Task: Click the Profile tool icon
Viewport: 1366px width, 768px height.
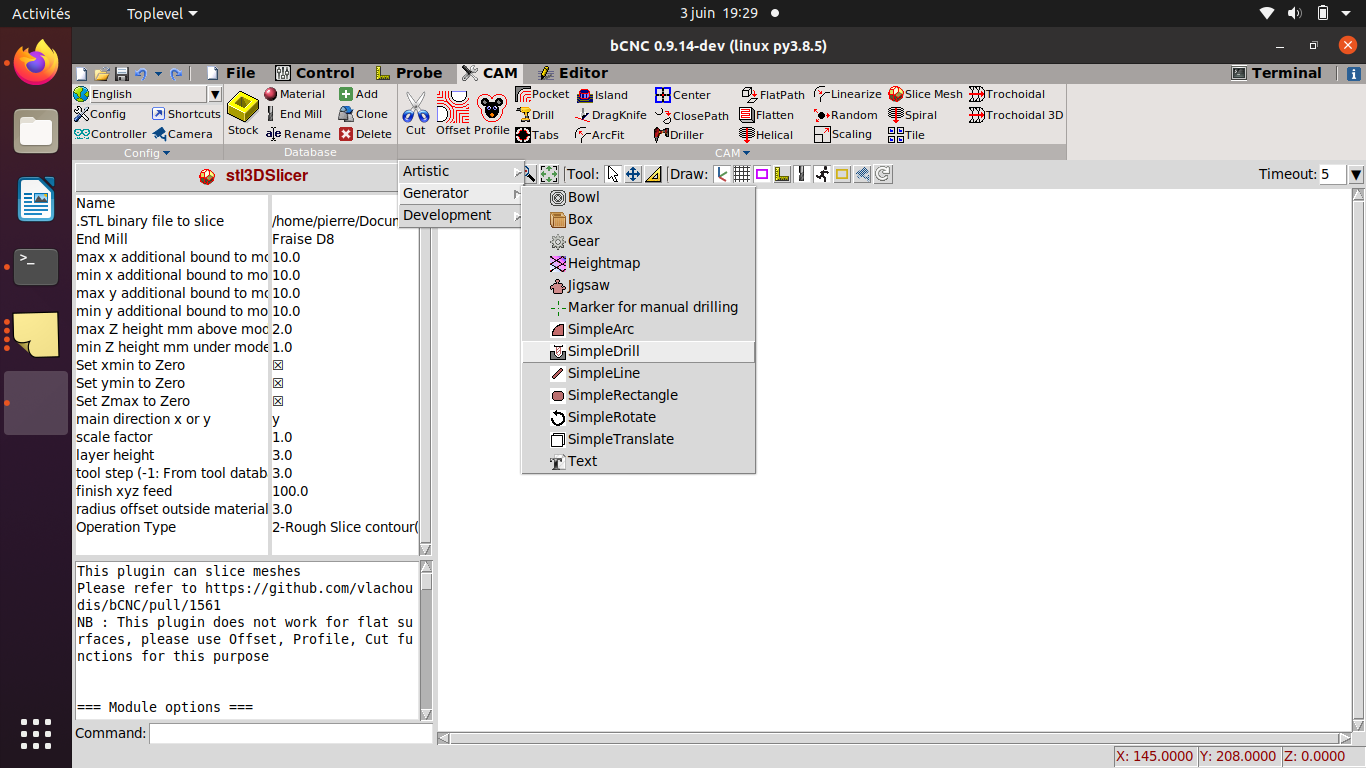Action: (491, 110)
